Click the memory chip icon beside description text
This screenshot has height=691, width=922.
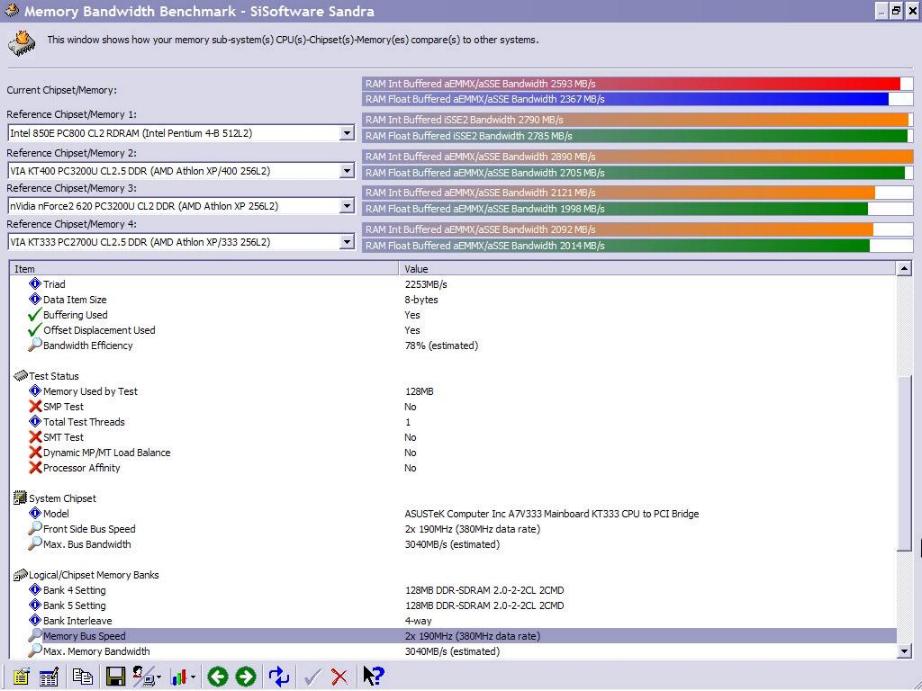(x=22, y=44)
